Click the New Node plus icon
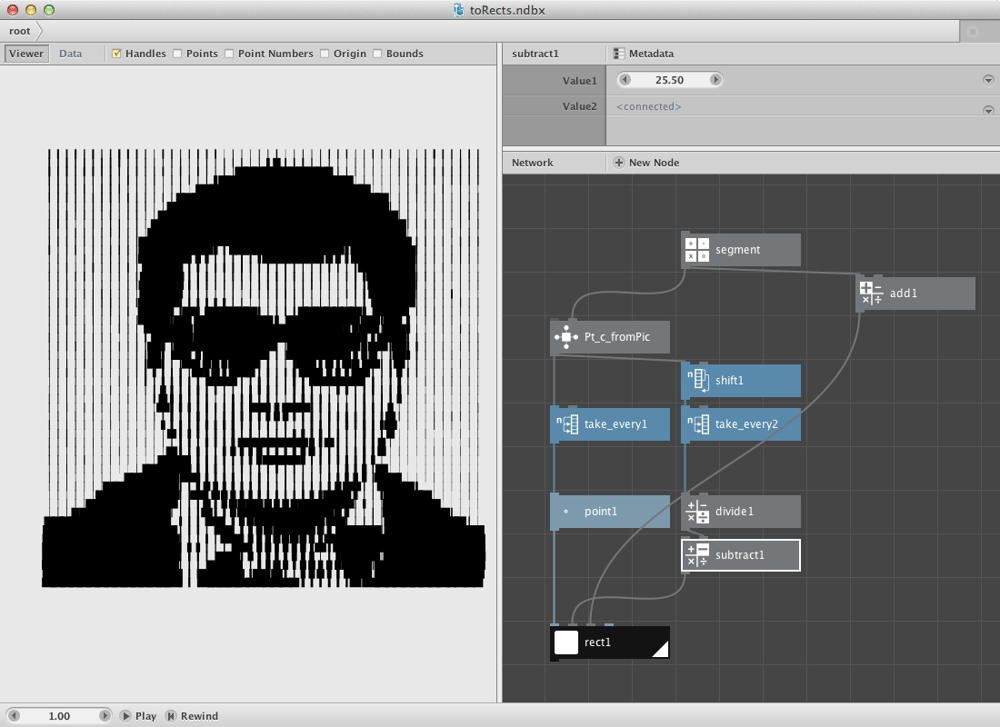Viewport: 1000px width, 727px height. tap(619, 163)
